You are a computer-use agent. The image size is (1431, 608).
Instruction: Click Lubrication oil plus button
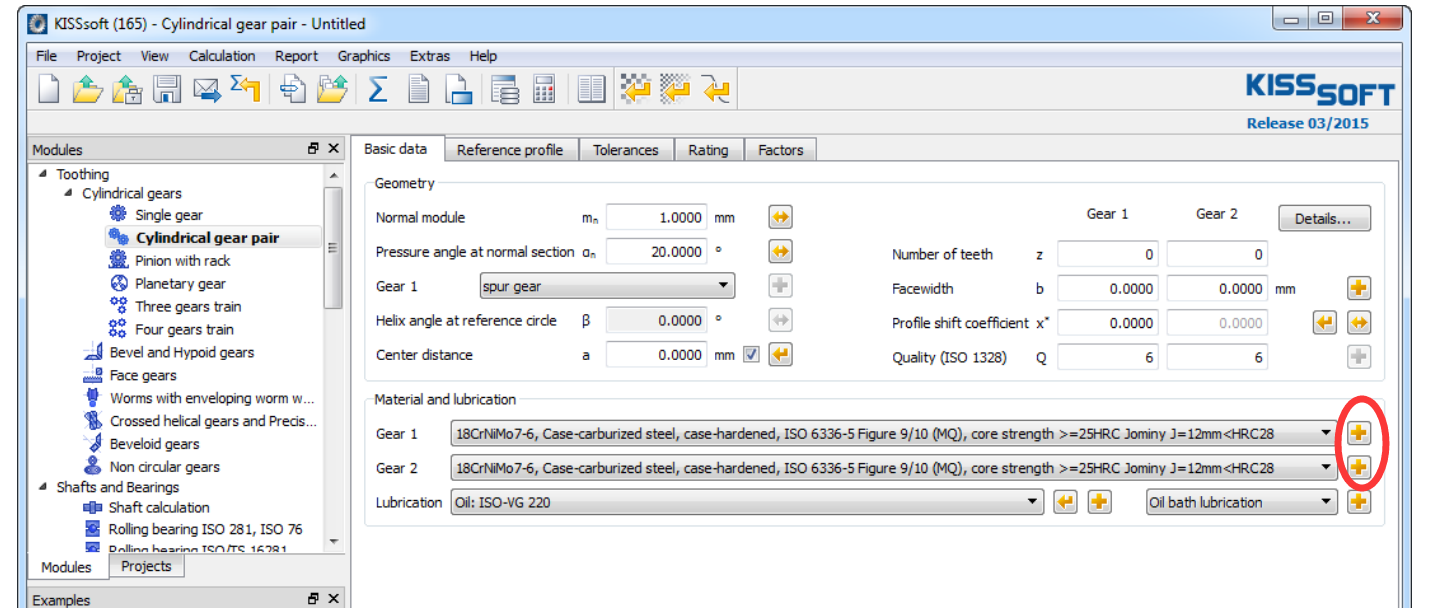pyautogui.click(x=1099, y=502)
